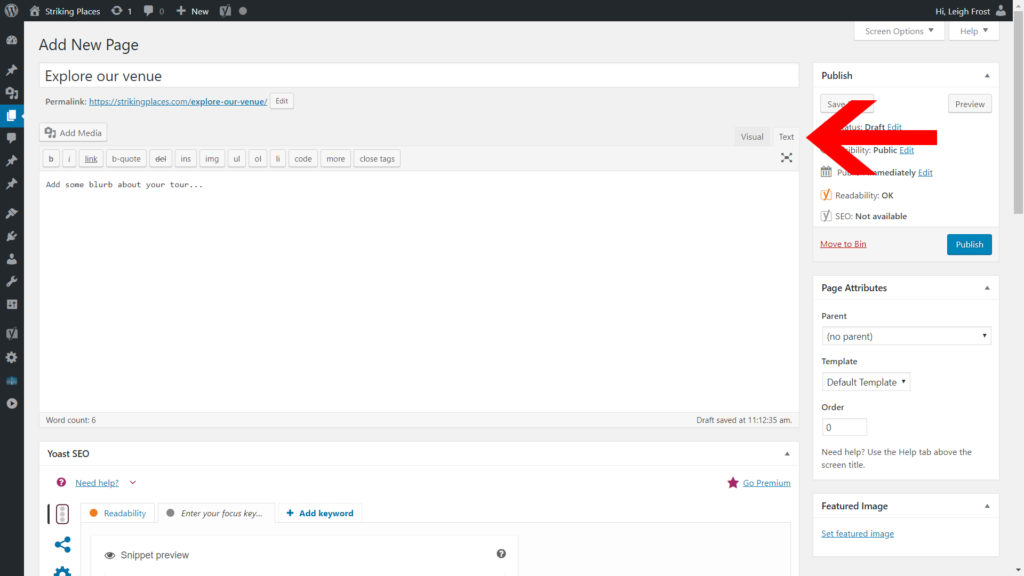This screenshot has width=1024, height=576.
Task: Open the Users sidebar icon
Action: click(12, 259)
